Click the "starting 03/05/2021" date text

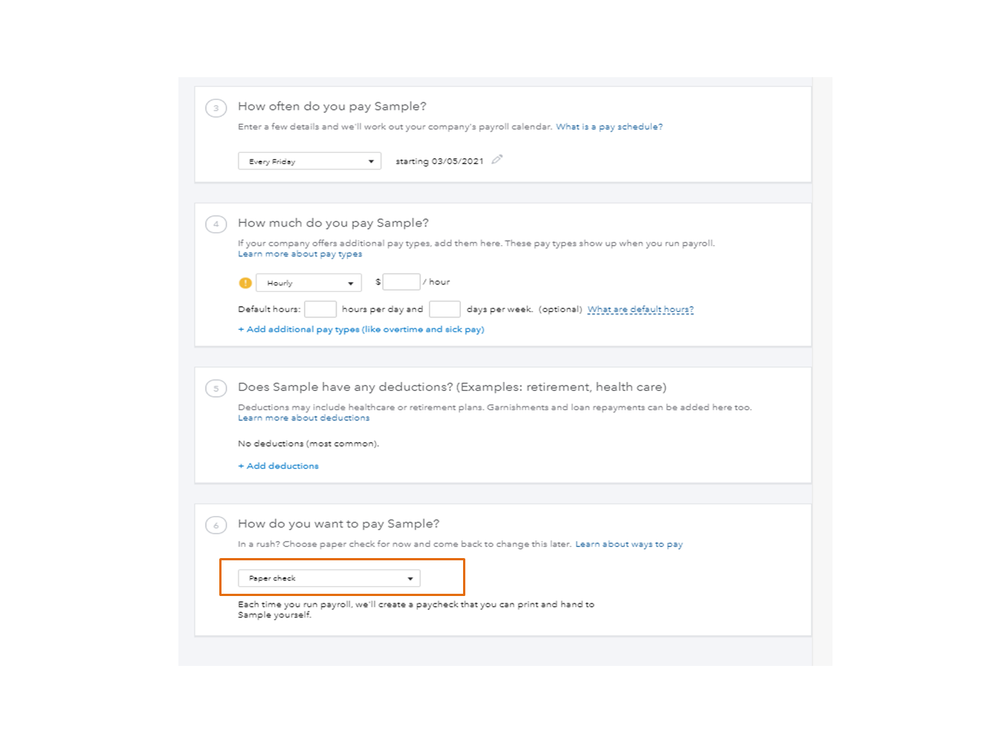point(439,161)
